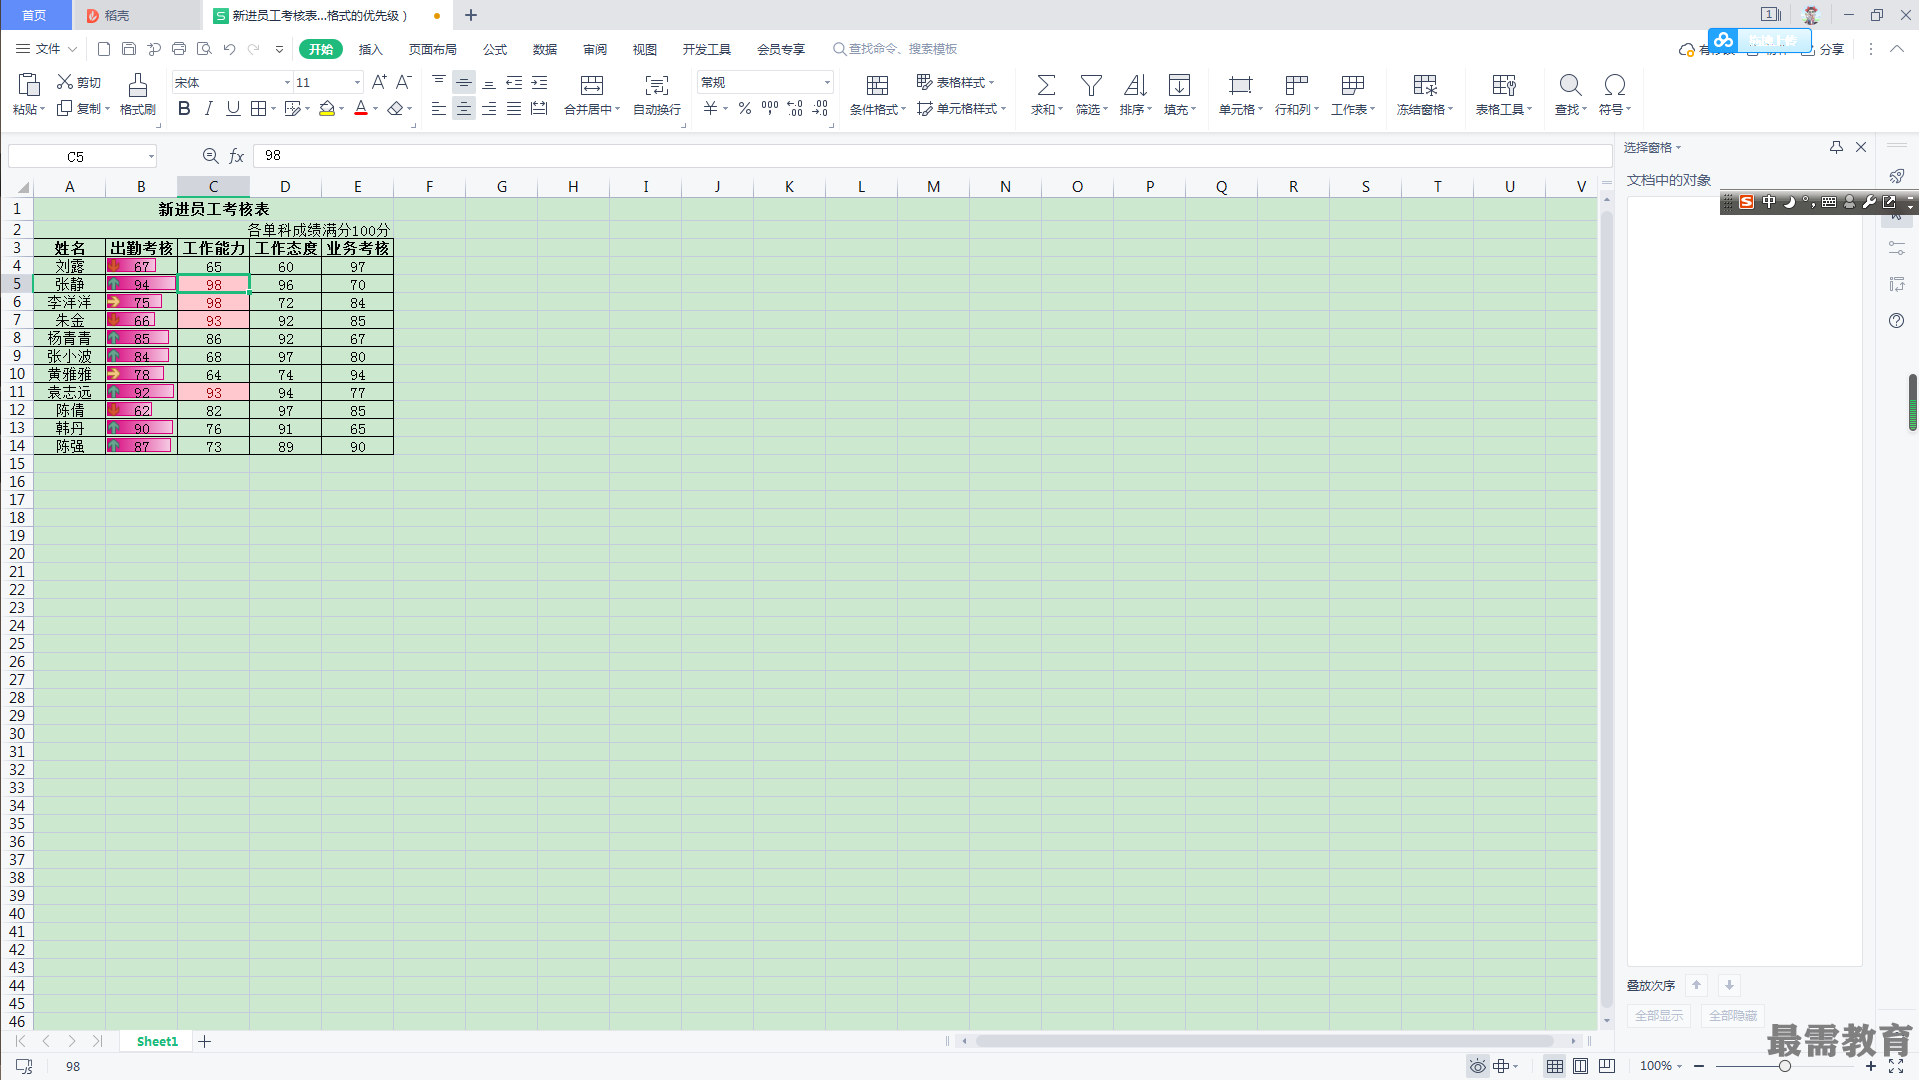Open the Review (审阅) tab
The height and width of the screenshot is (1080, 1919).
[x=595, y=49]
